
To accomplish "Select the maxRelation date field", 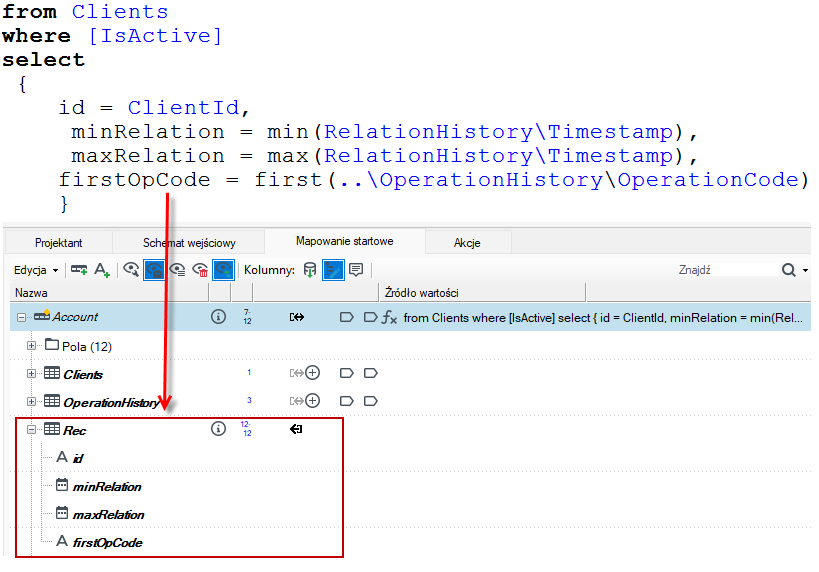I will pyautogui.click(x=109, y=515).
